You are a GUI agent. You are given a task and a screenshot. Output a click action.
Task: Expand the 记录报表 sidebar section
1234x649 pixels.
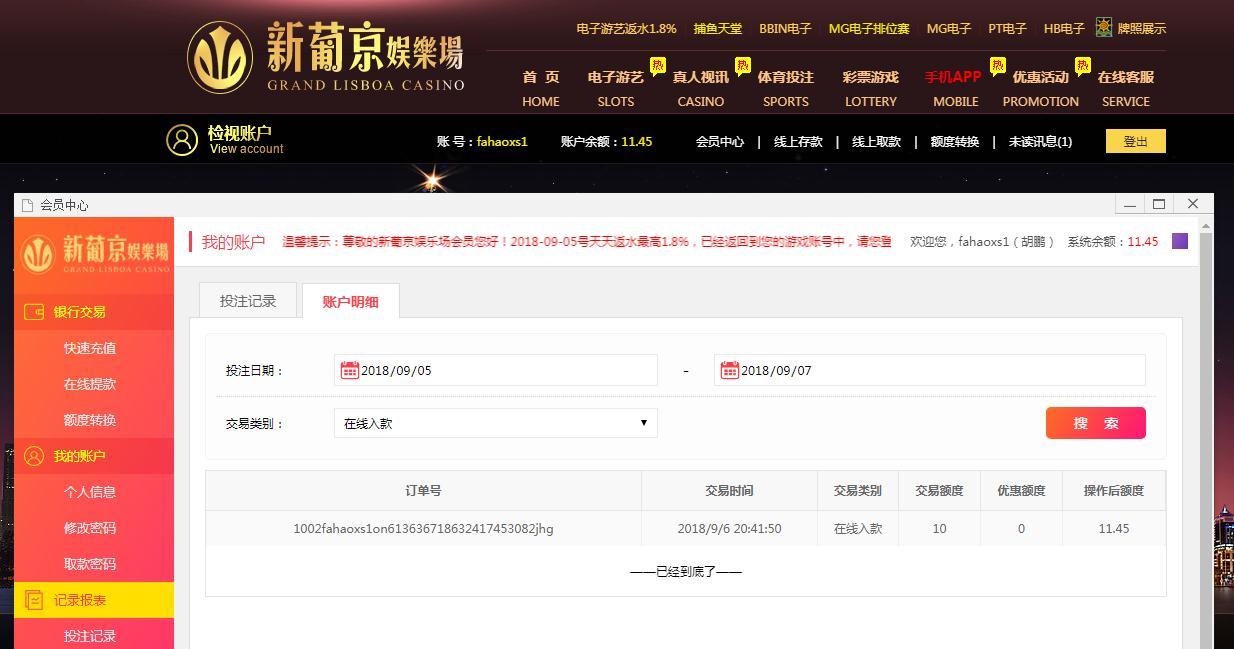94,600
